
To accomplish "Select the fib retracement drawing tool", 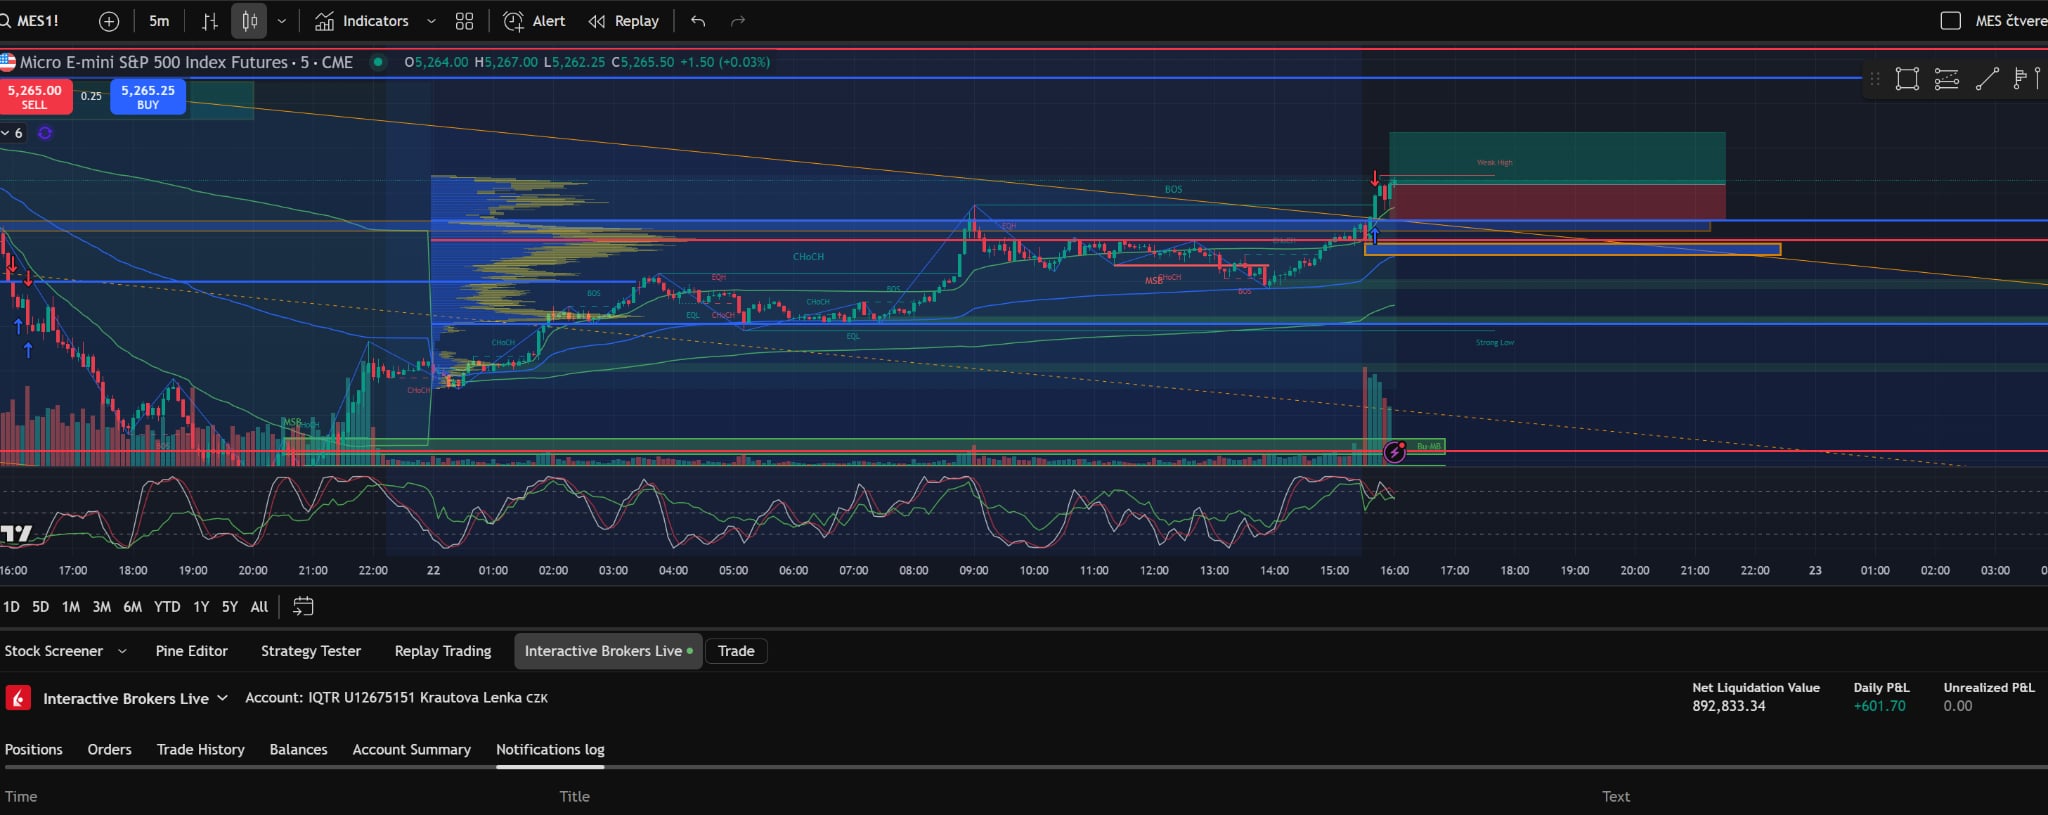I will tap(1946, 79).
